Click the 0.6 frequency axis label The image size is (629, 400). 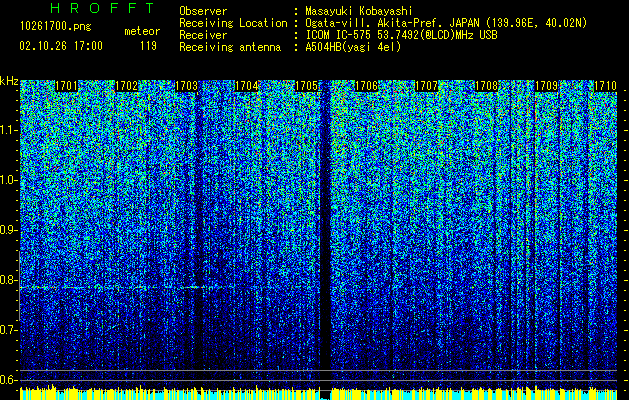click(9, 380)
